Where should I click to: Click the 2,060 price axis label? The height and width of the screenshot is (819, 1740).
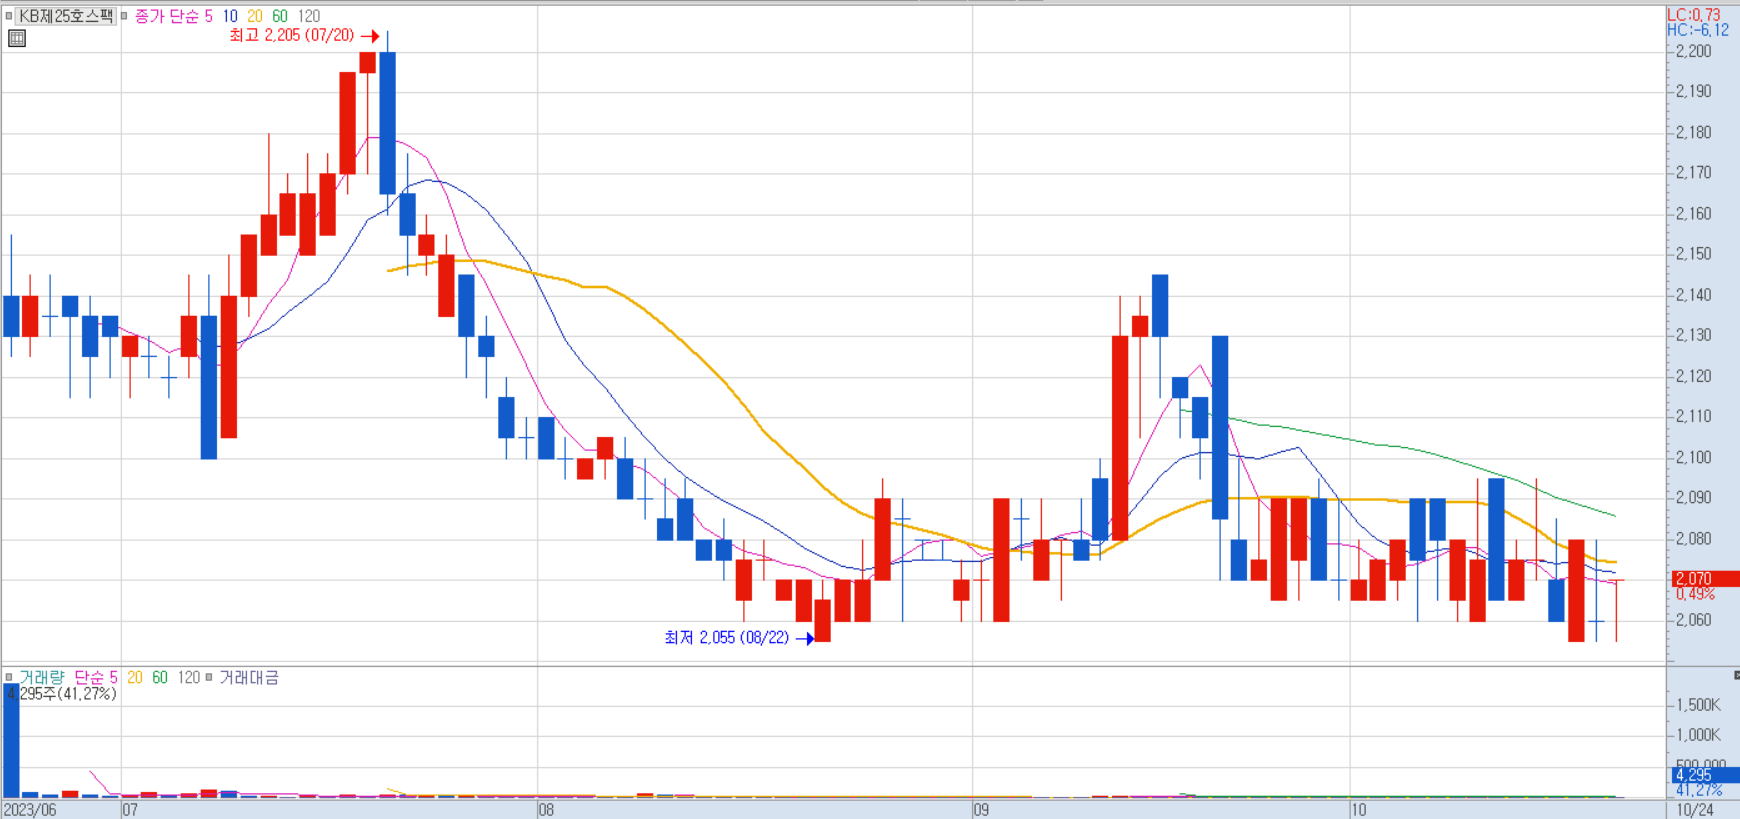pyautogui.click(x=1693, y=620)
